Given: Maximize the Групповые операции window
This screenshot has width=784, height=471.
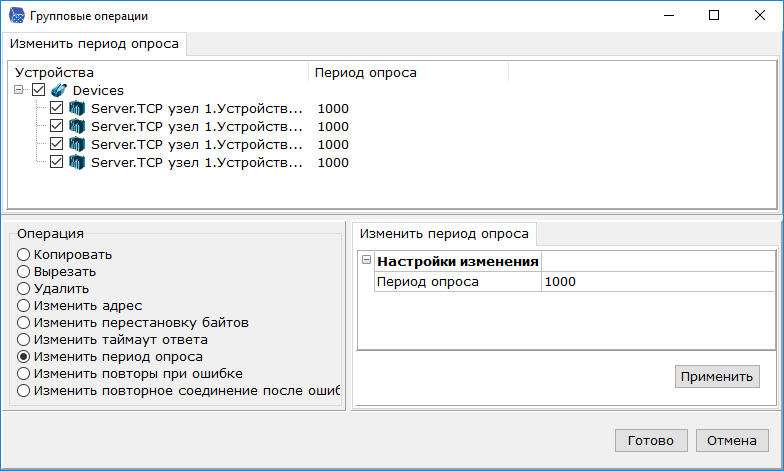Looking at the screenshot, I should (714, 16).
